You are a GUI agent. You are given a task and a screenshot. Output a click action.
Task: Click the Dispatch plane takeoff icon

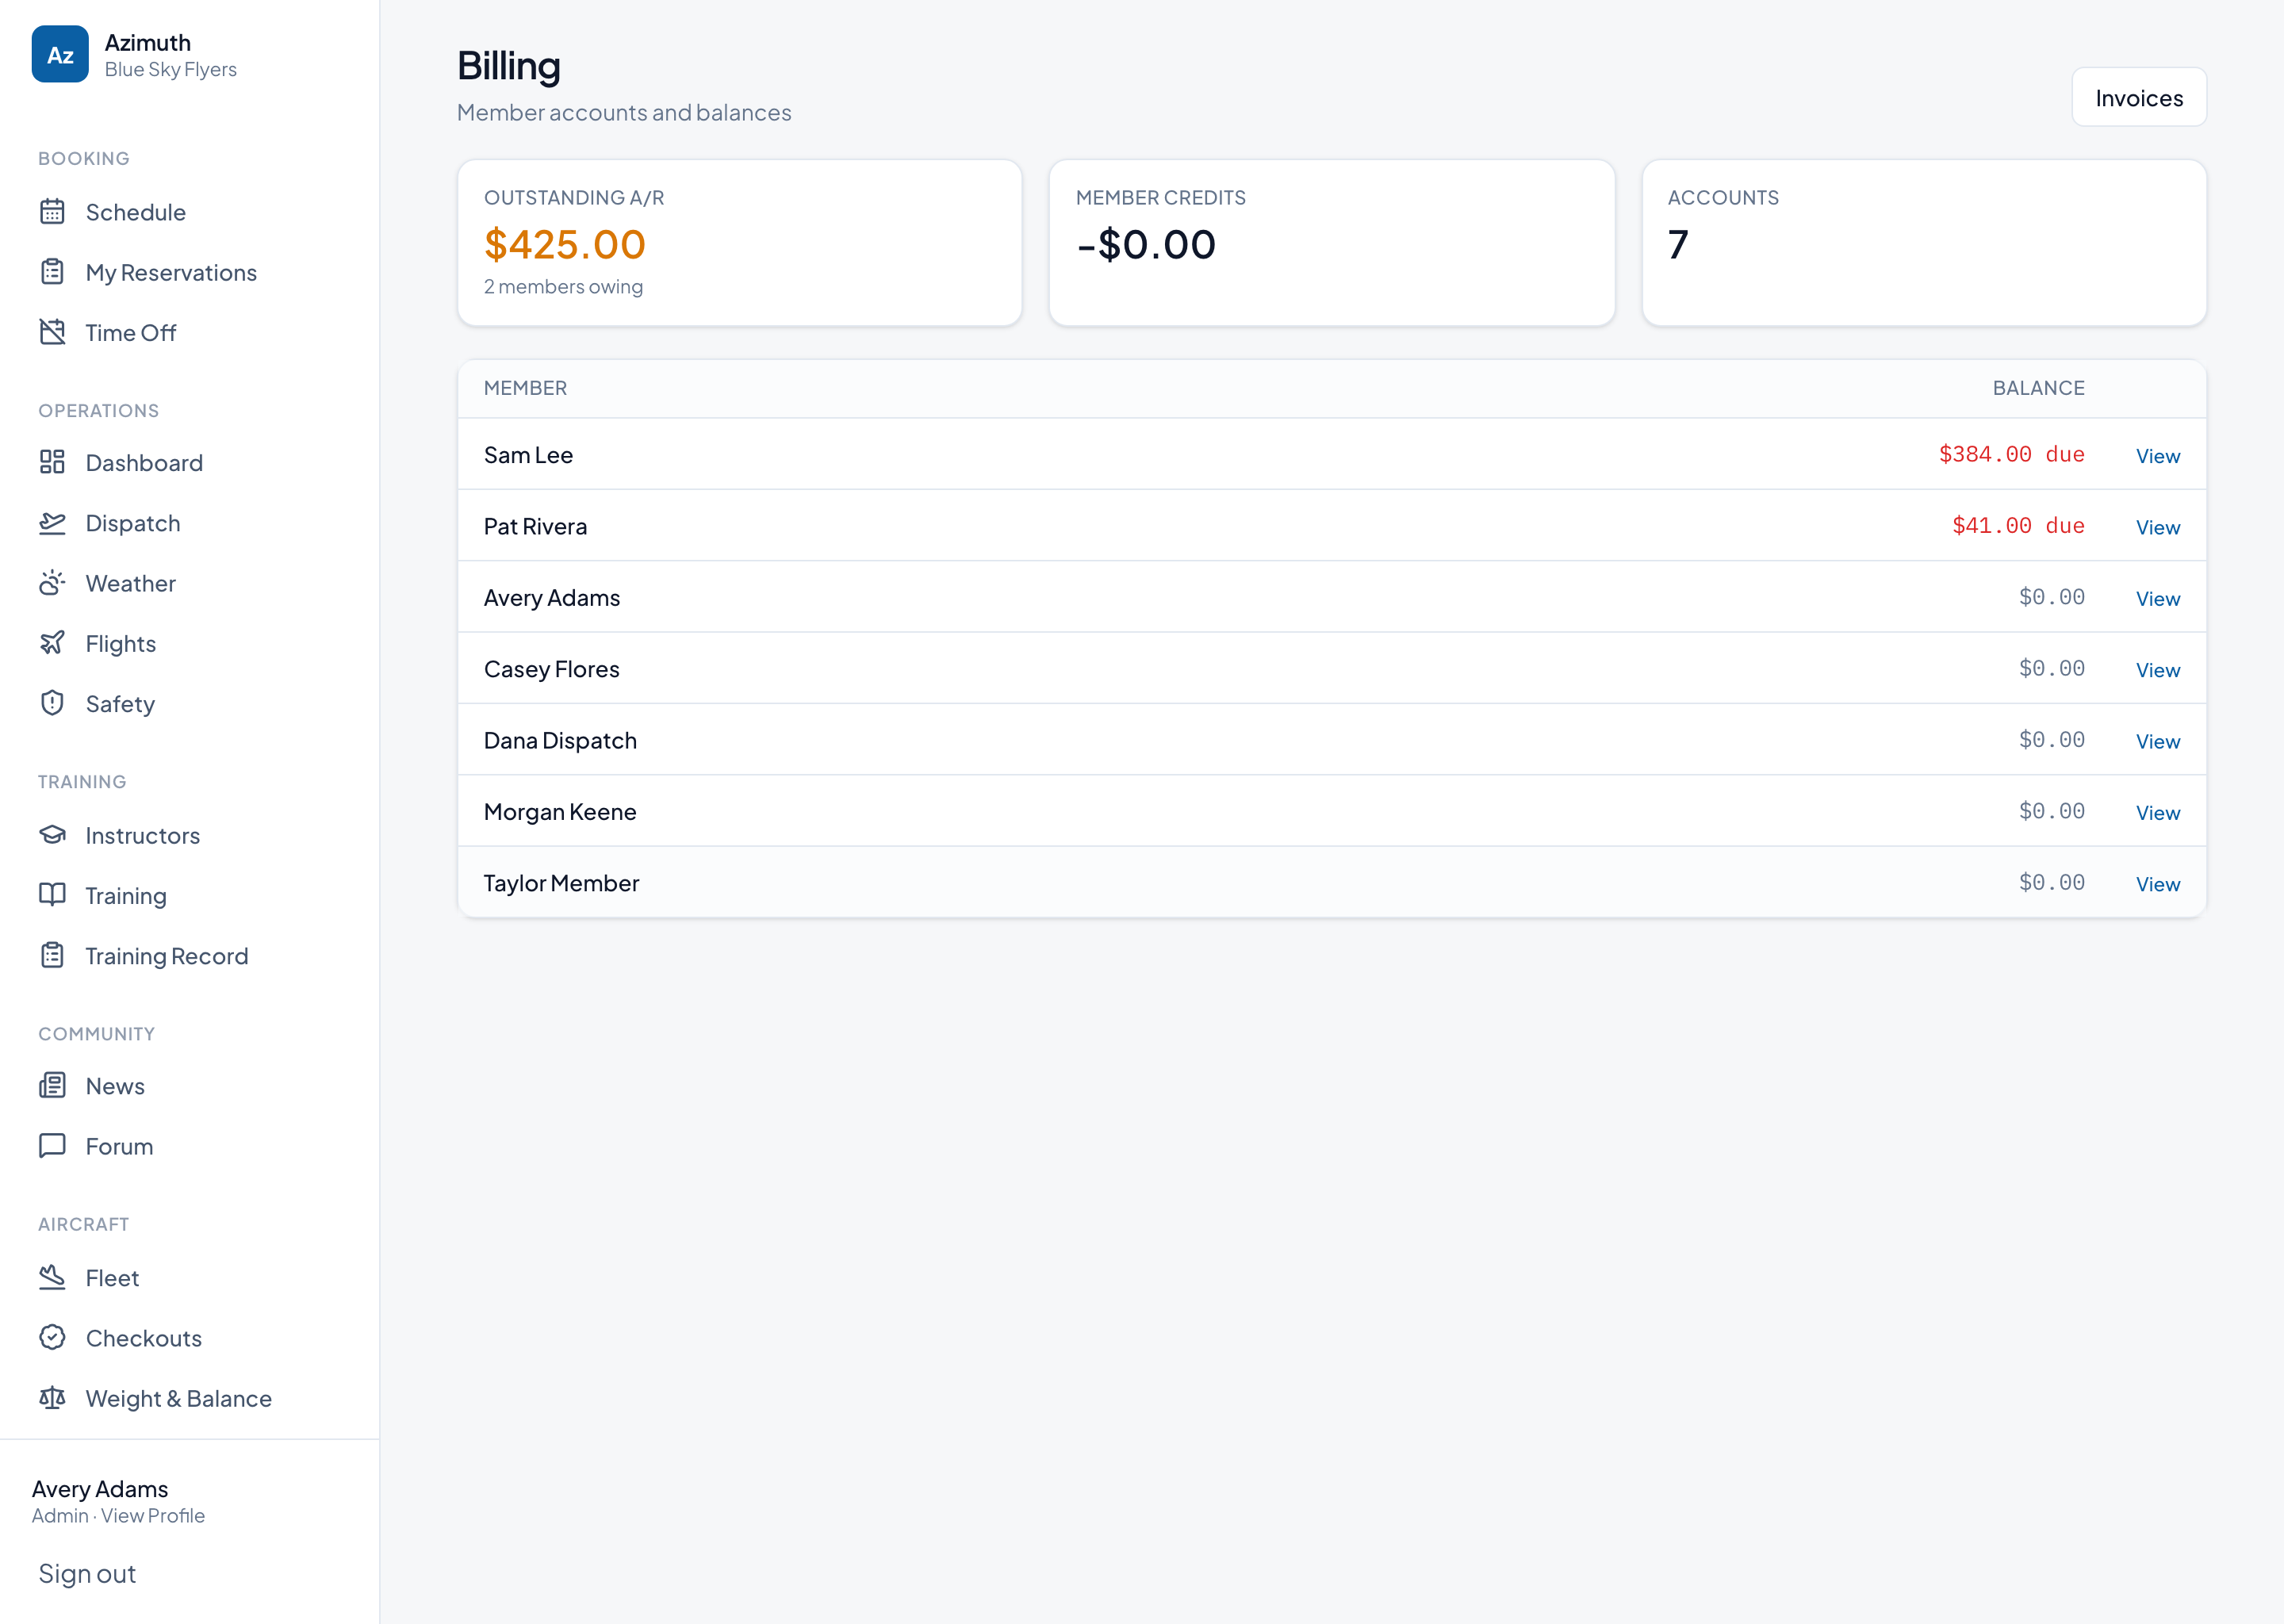pyautogui.click(x=52, y=523)
